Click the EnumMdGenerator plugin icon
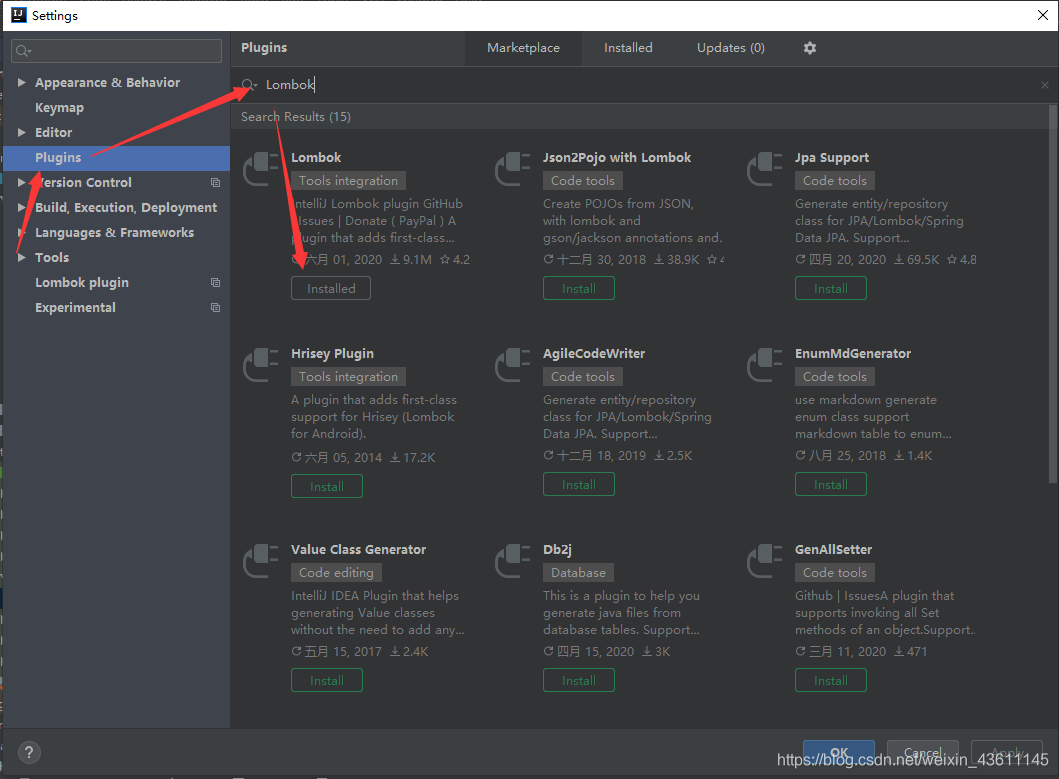The width and height of the screenshot is (1059, 779). 765,365
